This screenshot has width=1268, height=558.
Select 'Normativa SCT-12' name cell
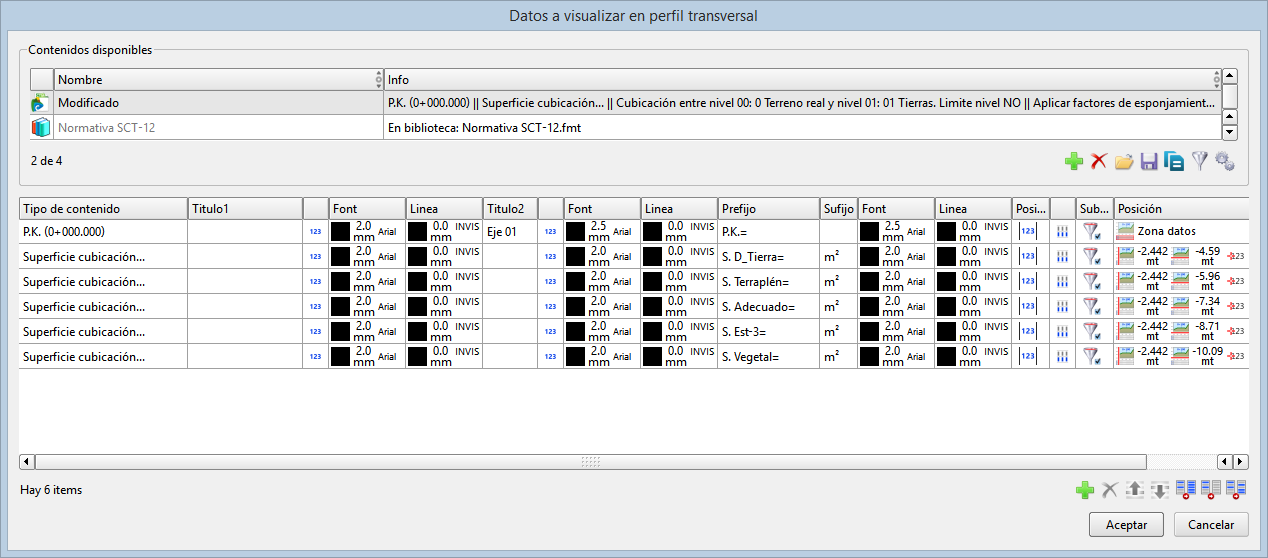pos(218,128)
